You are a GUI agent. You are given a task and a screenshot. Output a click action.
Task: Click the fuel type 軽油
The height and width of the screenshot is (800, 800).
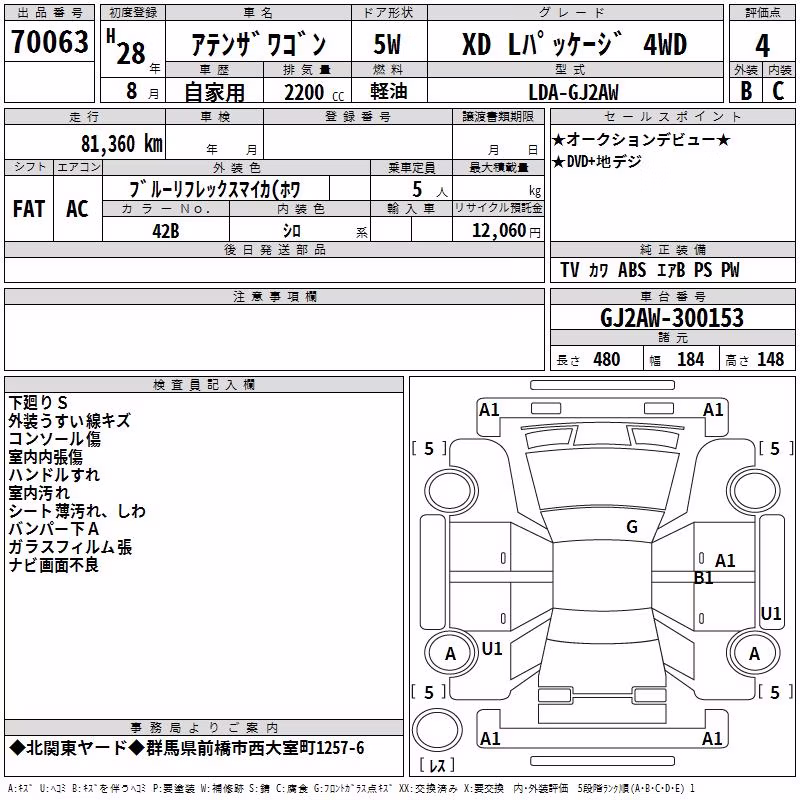click(389, 91)
